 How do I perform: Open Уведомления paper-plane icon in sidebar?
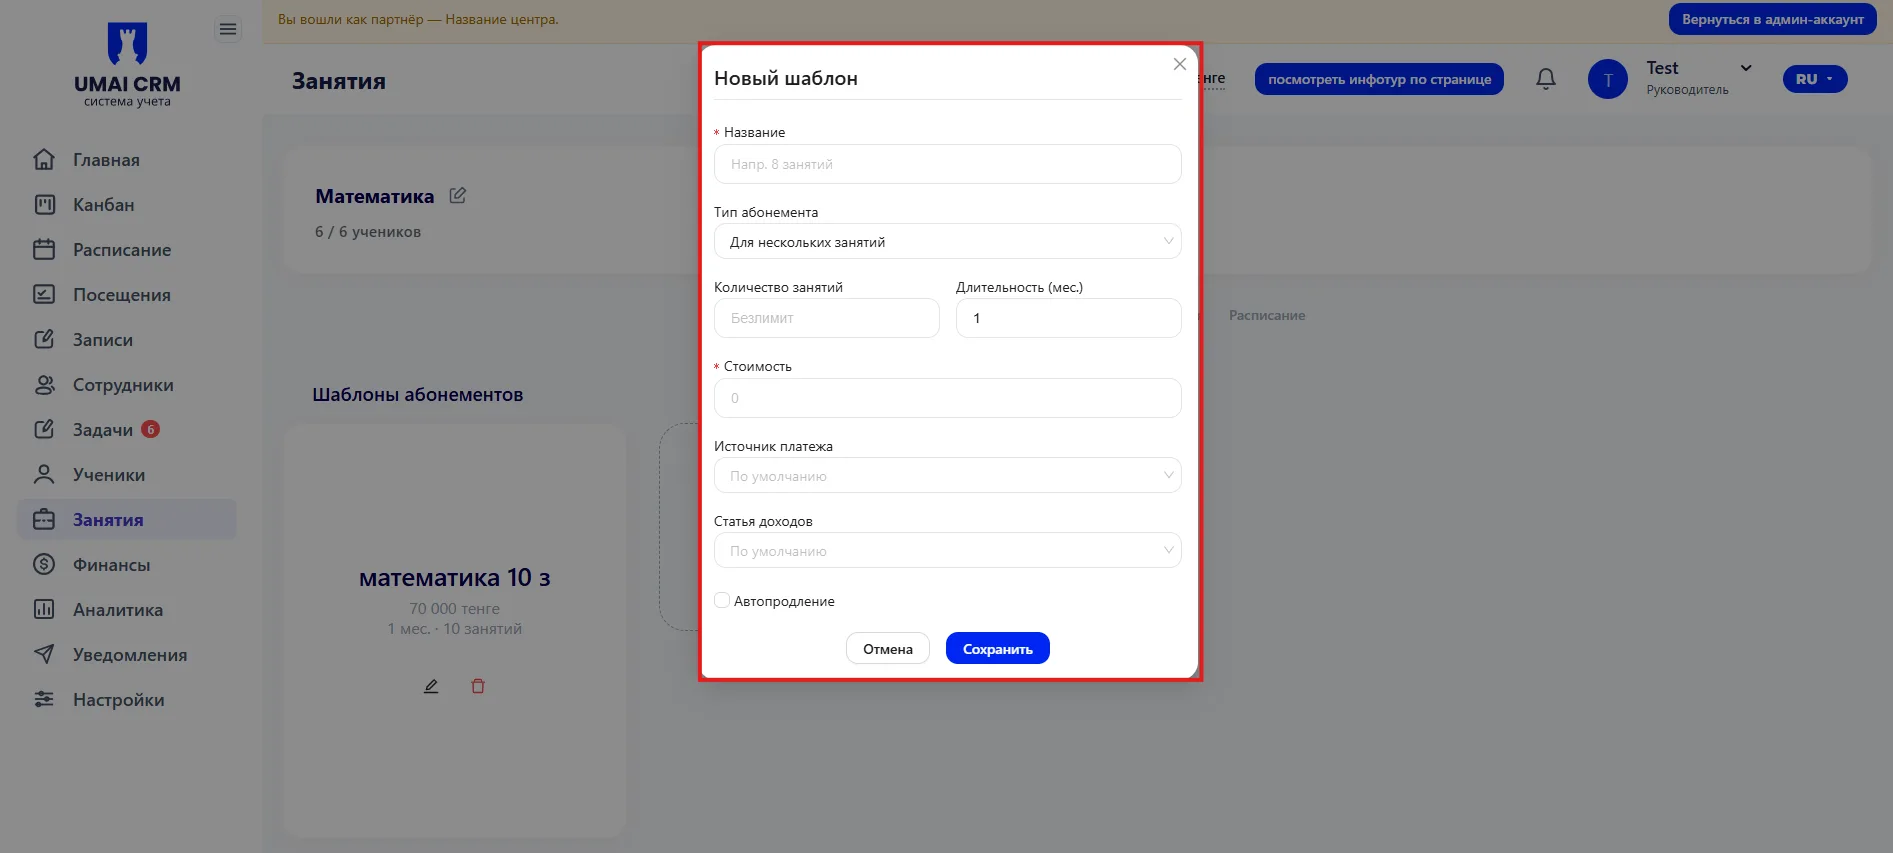click(44, 655)
